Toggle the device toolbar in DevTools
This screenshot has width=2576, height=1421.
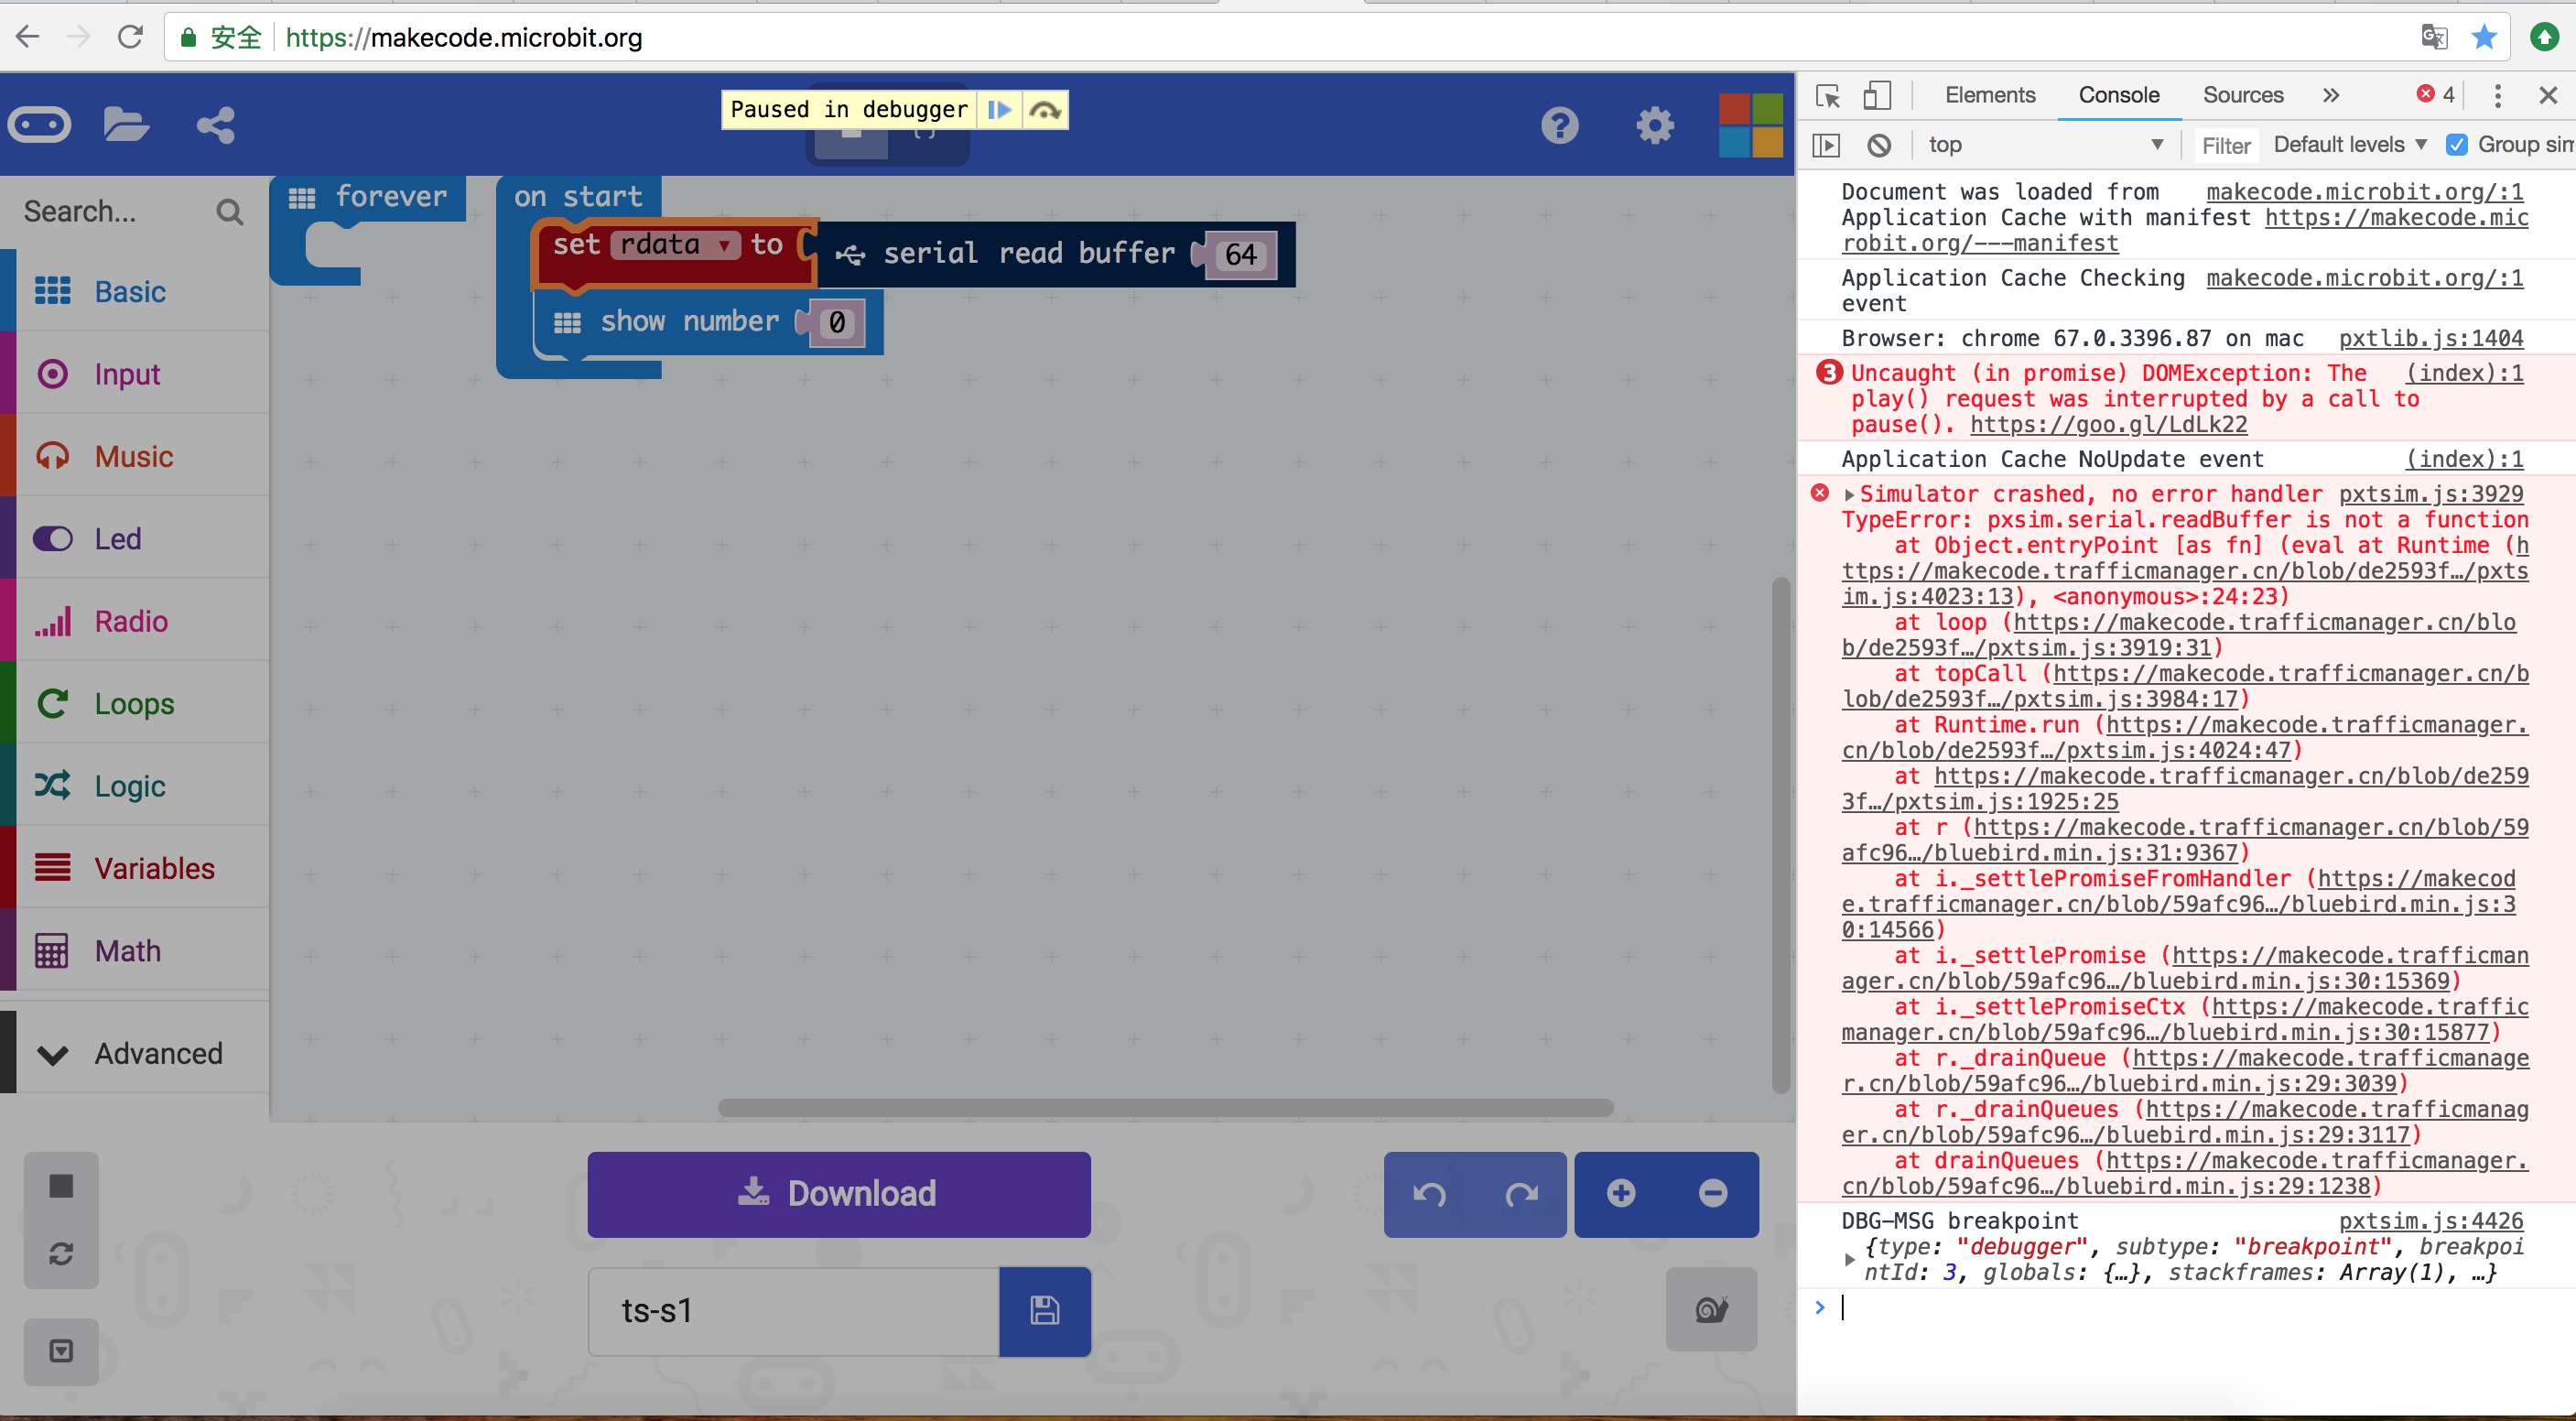pos(1878,95)
